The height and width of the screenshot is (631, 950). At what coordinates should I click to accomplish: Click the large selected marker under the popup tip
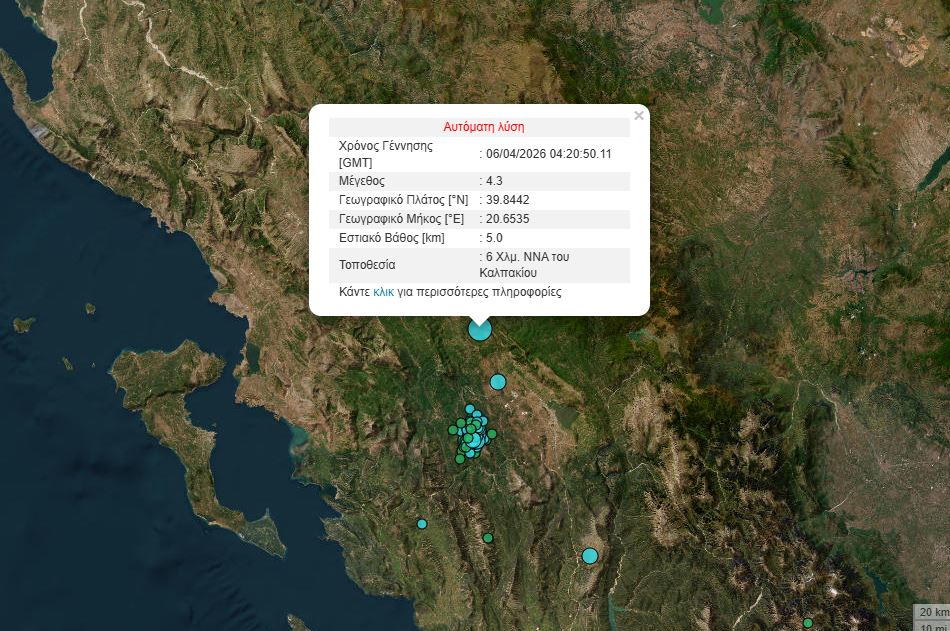480,329
